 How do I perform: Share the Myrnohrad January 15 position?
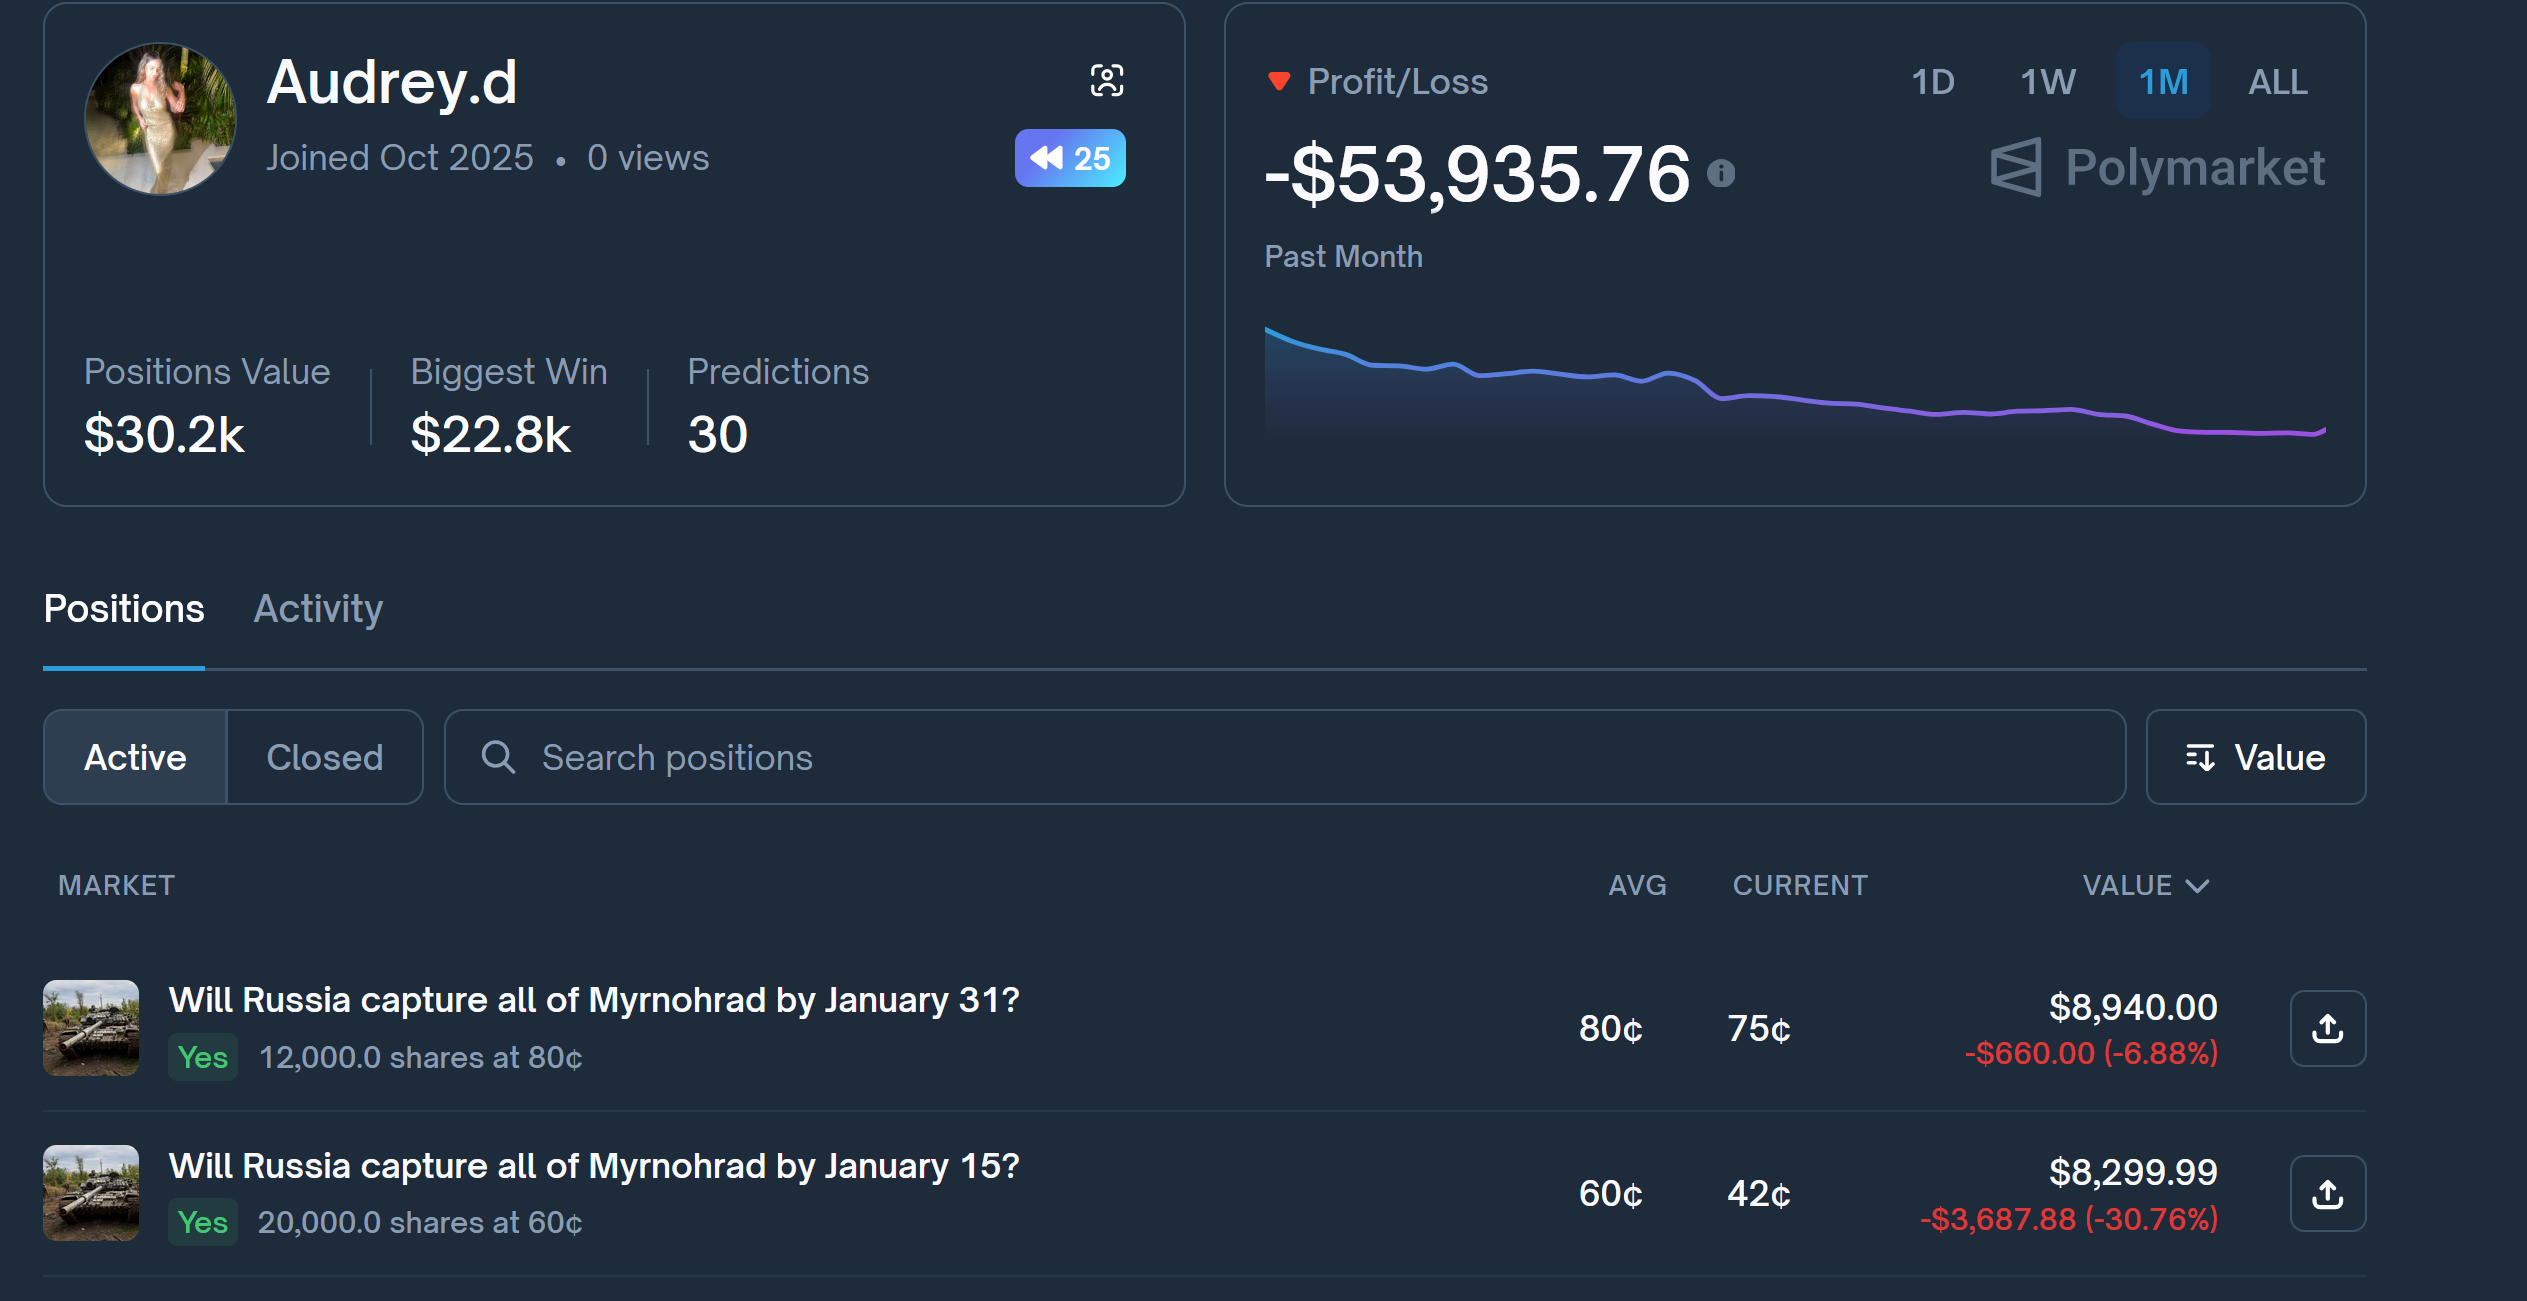2327,1193
